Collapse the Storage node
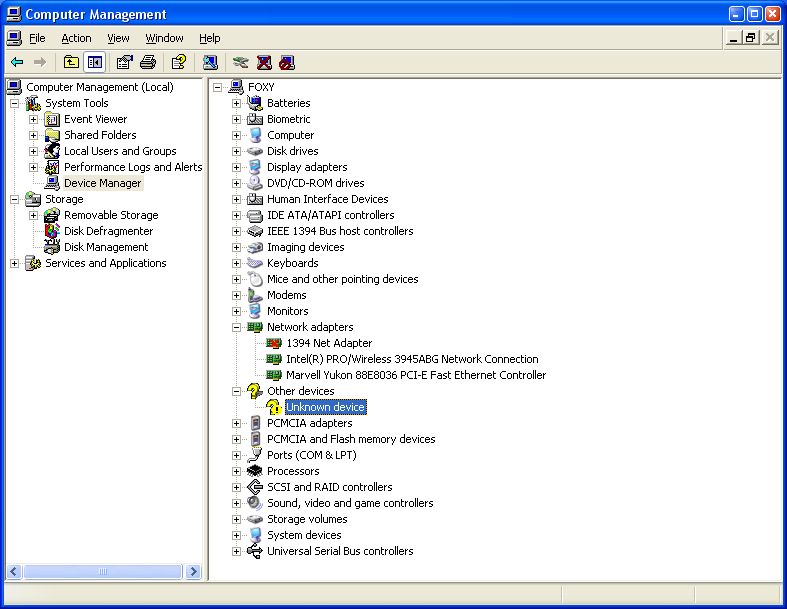Screen dimensions: 787x609 pyautogui.click(x=15, y=199)
